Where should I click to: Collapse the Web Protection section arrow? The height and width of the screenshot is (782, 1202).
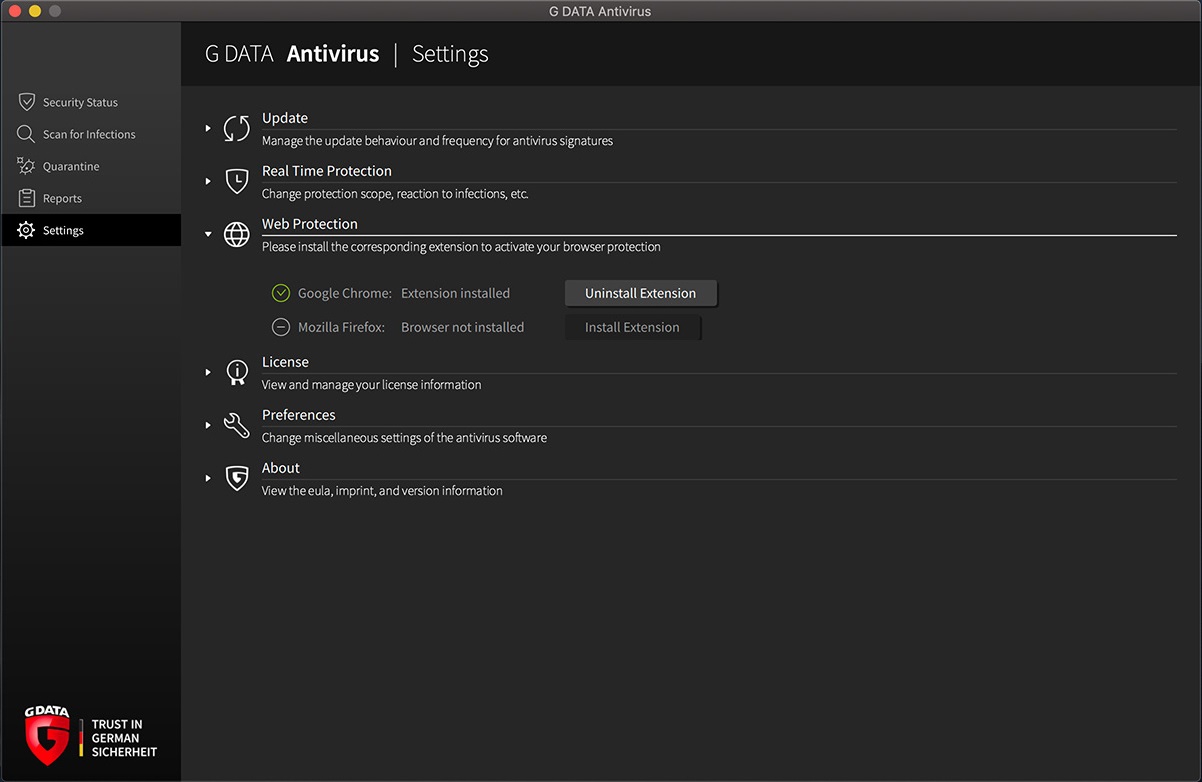pos(208,234)
